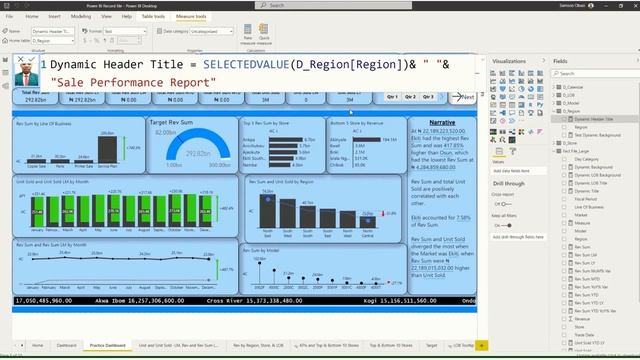
Task: Click the percent format icon
Action: pyautogui.click(x=96, y=40)
